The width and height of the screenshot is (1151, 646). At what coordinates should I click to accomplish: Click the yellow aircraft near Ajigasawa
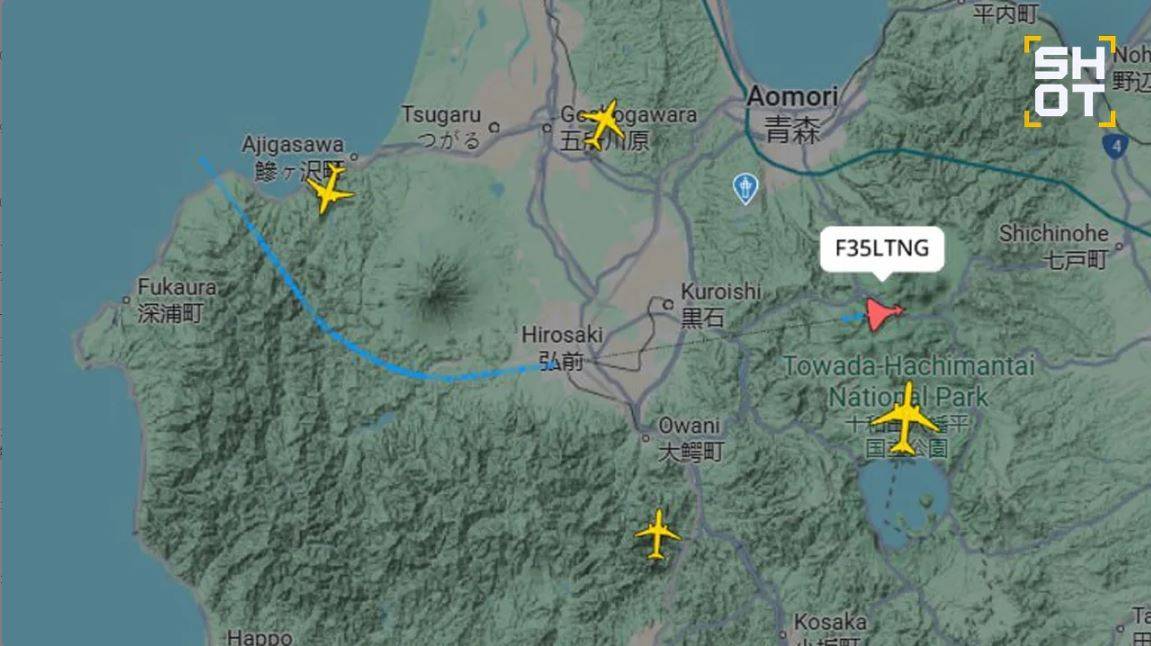point(330,190)
